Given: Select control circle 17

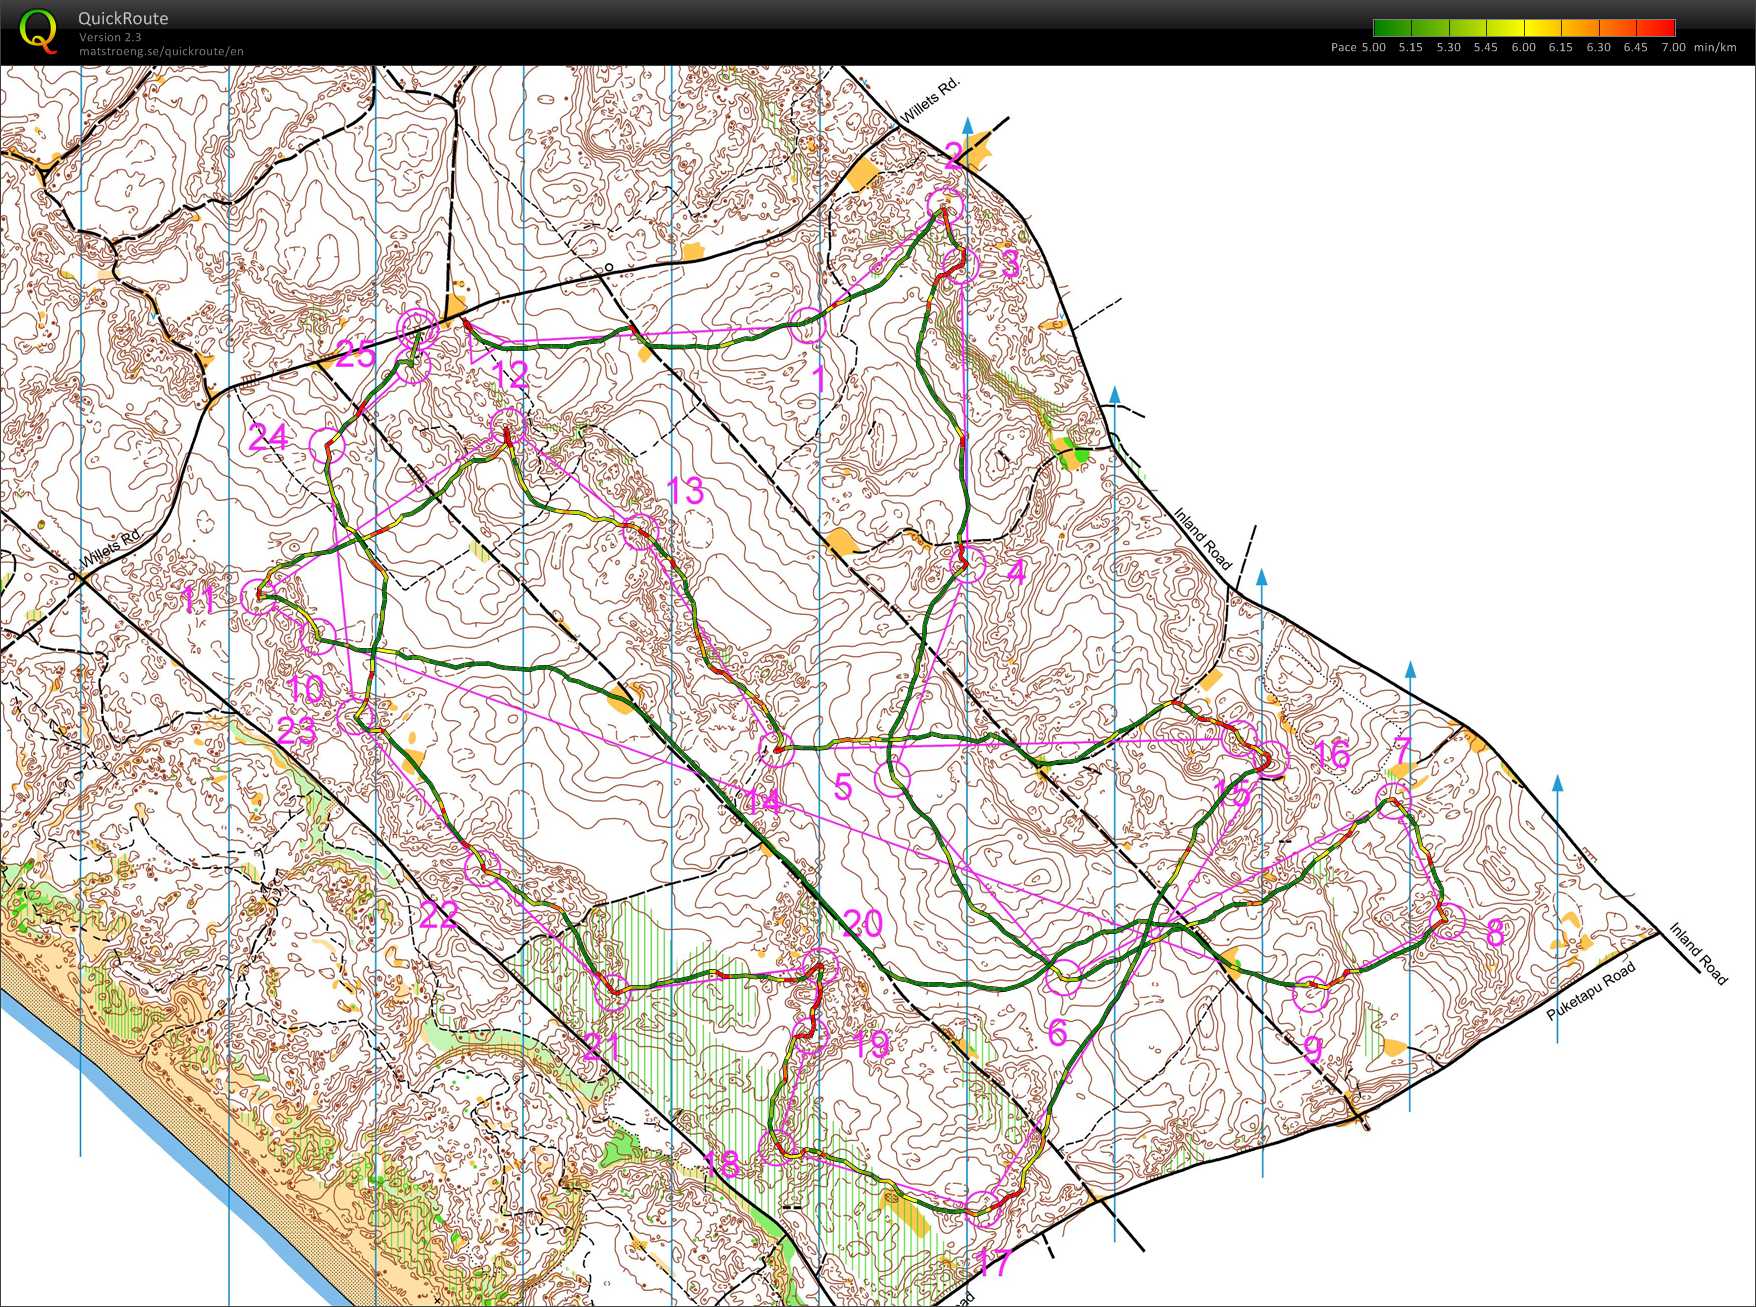Looking at the screenshot, I should (x=984, y=1209).
